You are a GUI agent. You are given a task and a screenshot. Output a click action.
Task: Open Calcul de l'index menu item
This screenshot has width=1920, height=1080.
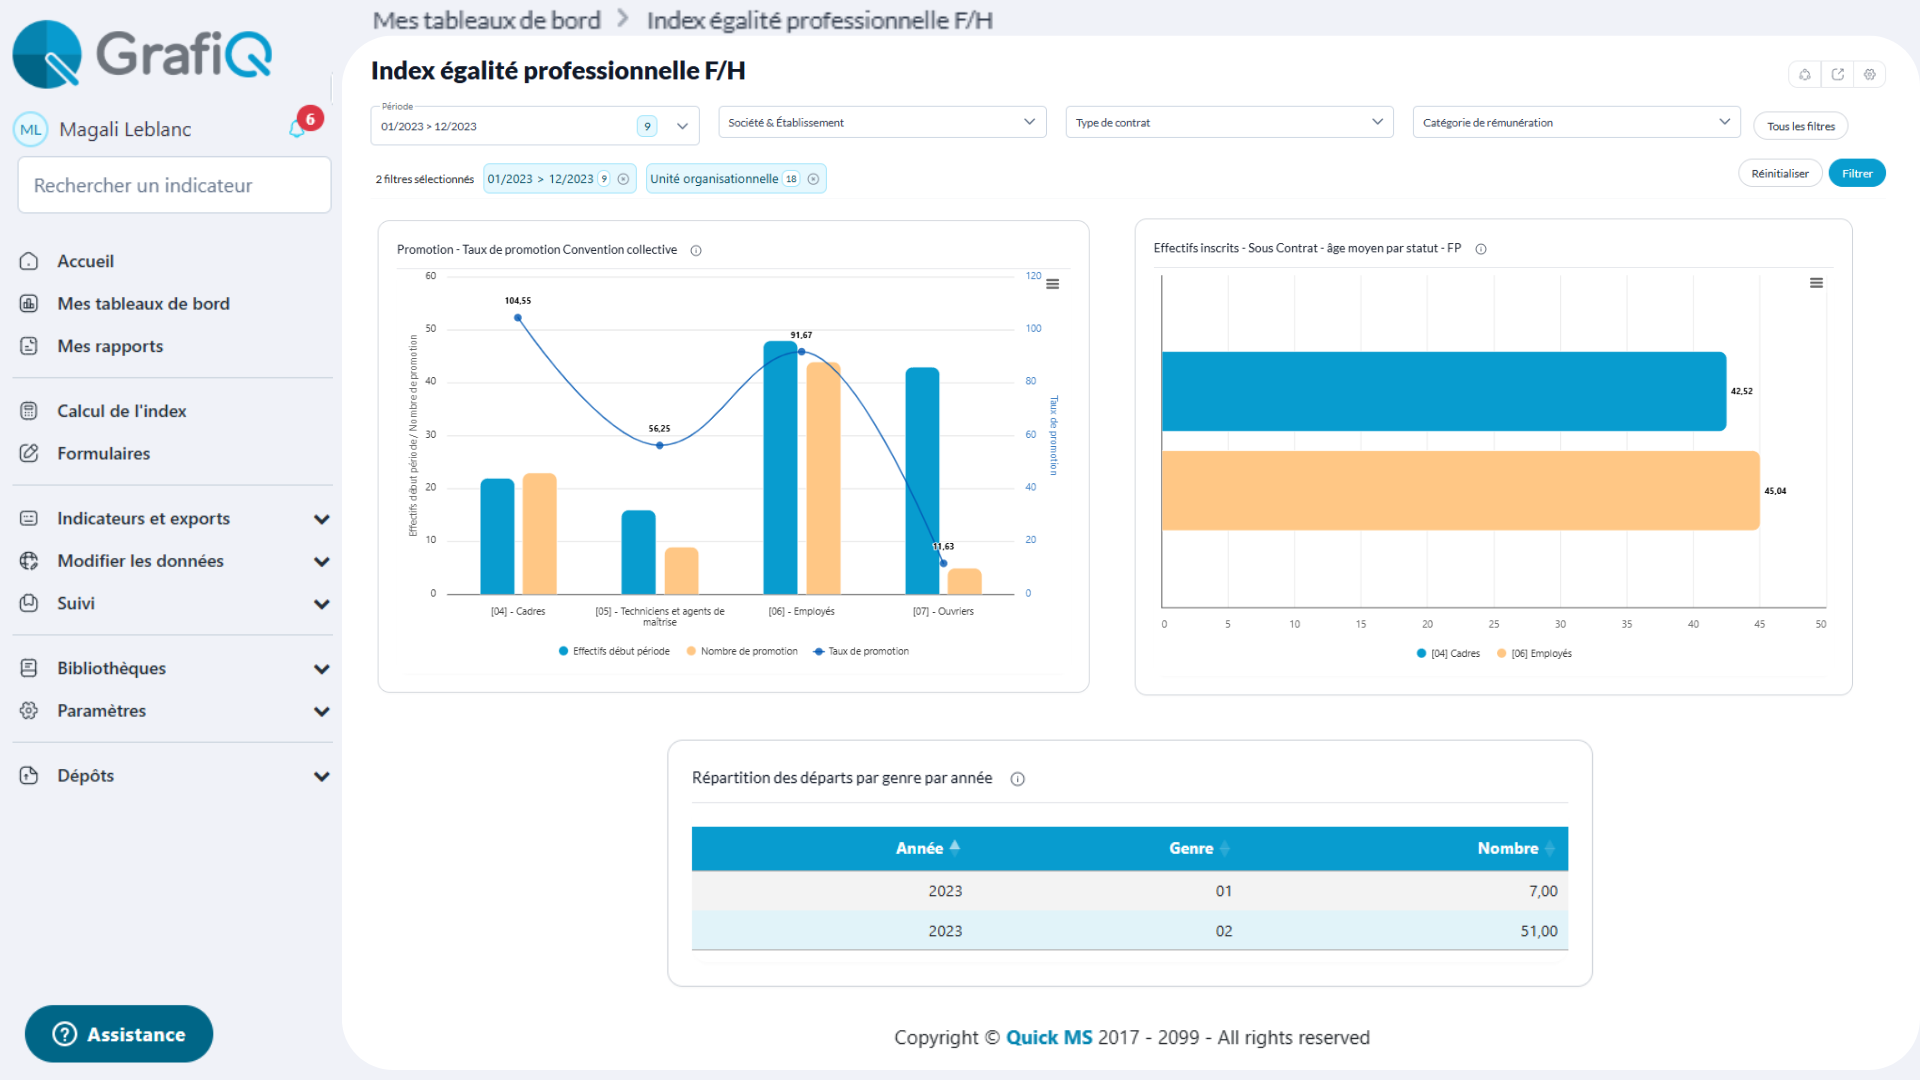pos(121,411)
